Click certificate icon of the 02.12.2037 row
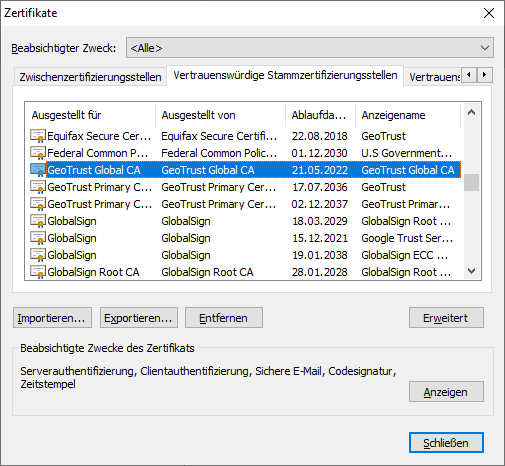The image size is (505, 466). [x=38, y=204]
